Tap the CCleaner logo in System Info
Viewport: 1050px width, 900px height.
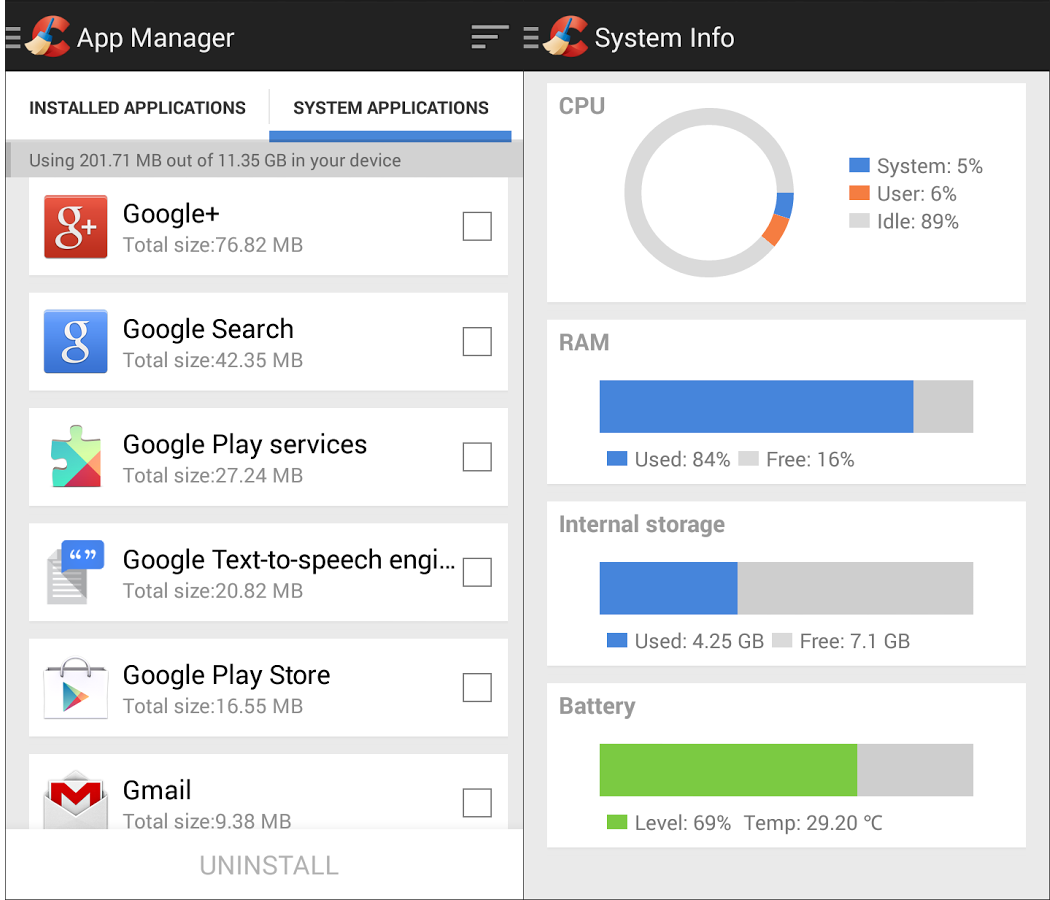click(x=565, y=36)
